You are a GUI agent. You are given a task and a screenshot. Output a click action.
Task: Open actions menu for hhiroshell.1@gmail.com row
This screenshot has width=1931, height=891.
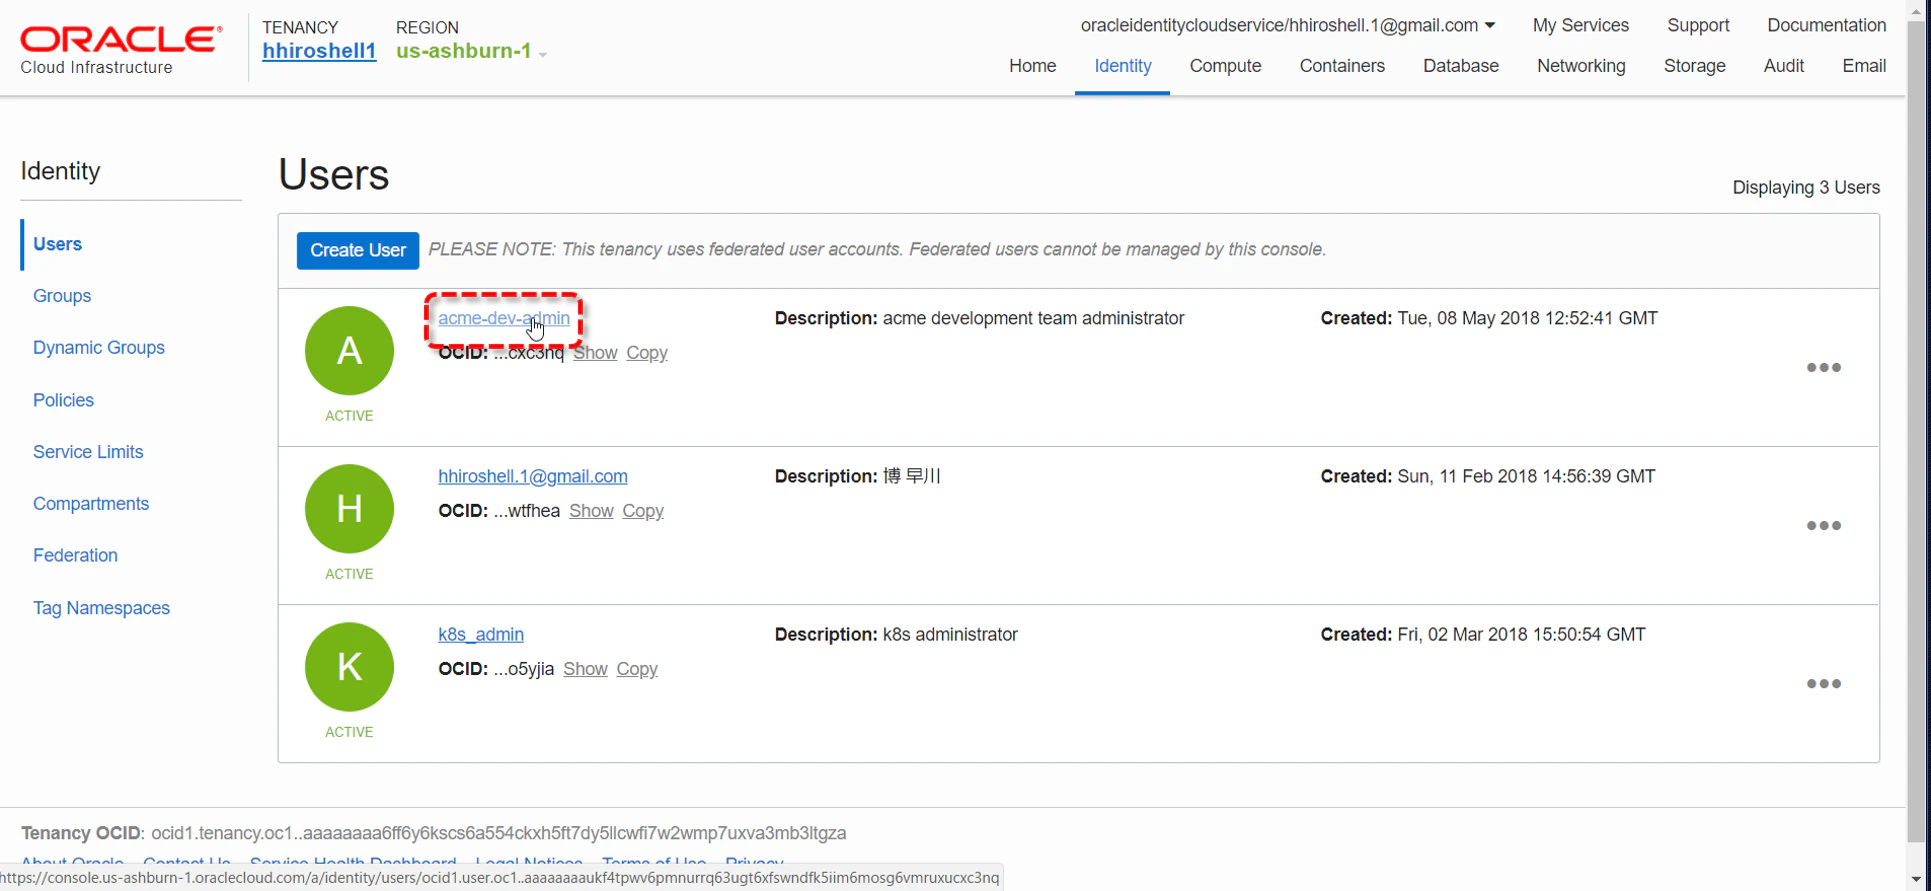[x=1823, y=526]
